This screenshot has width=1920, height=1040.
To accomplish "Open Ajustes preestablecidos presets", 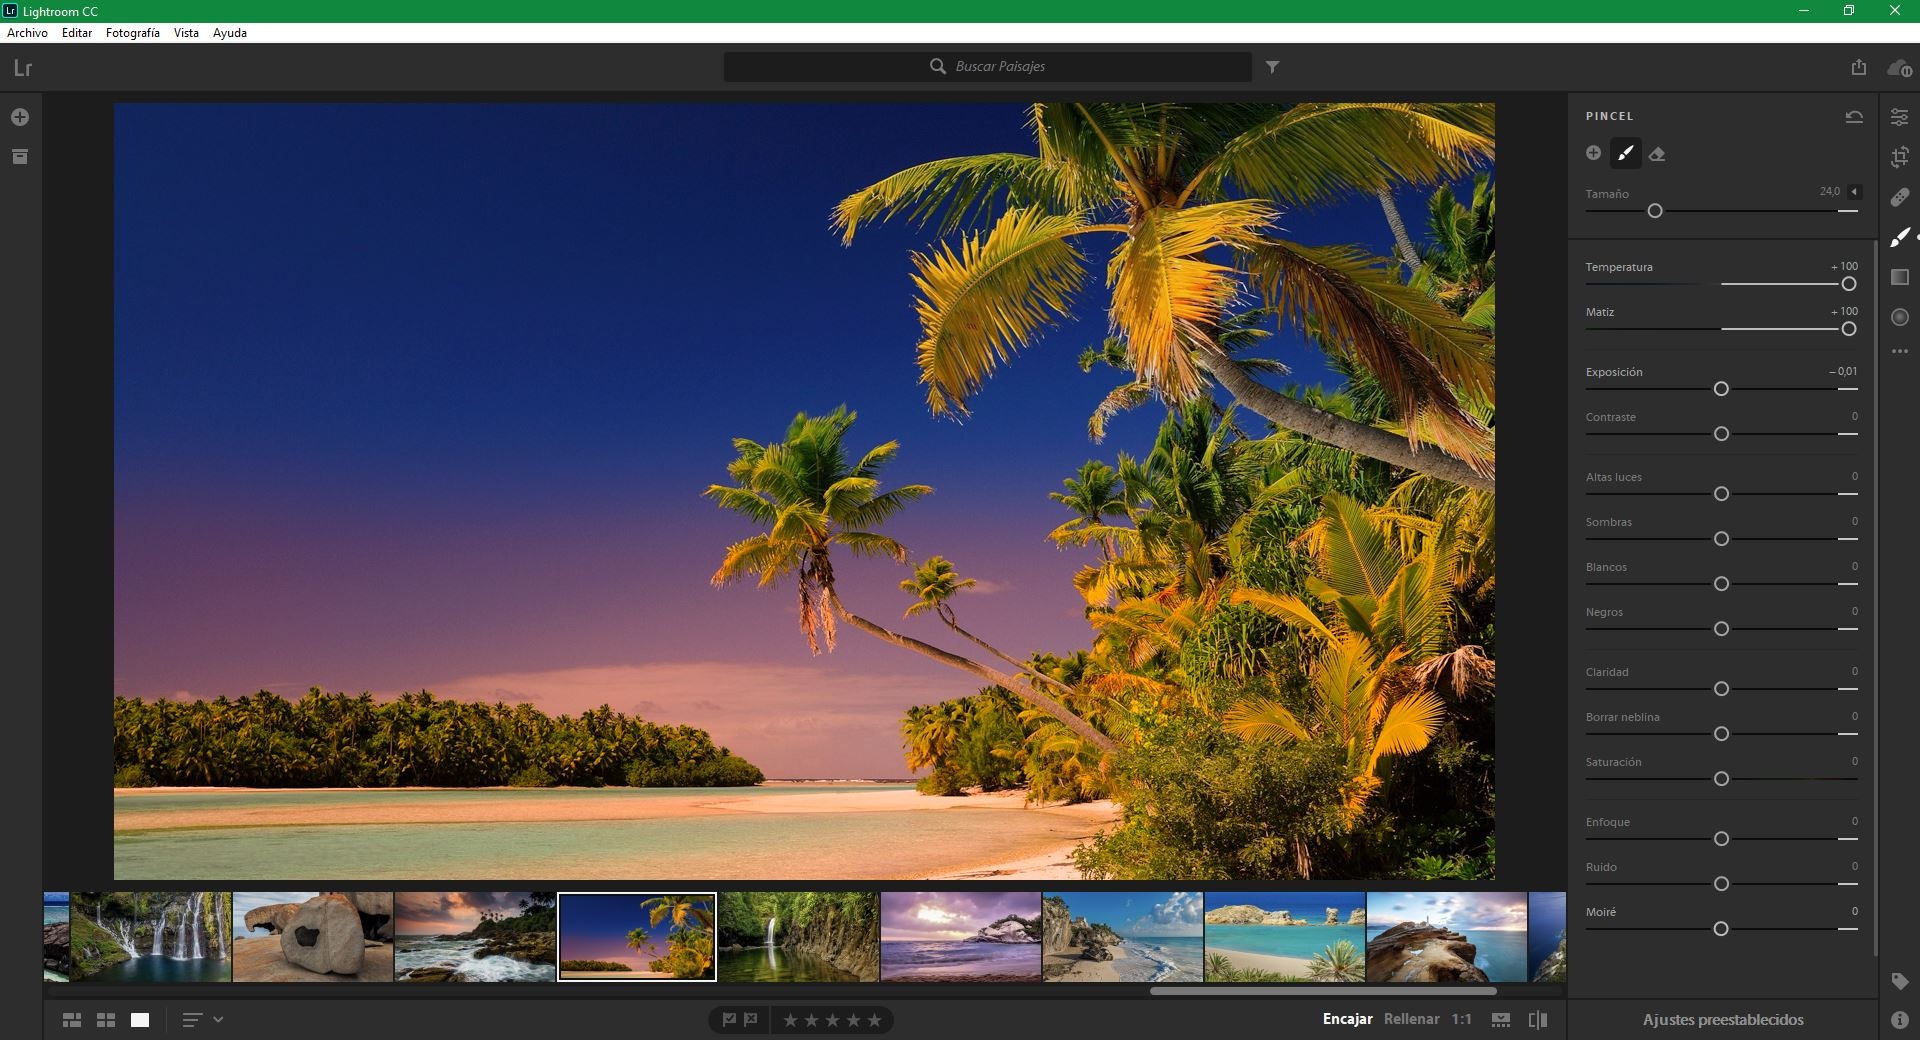I will [1722, 1020].
